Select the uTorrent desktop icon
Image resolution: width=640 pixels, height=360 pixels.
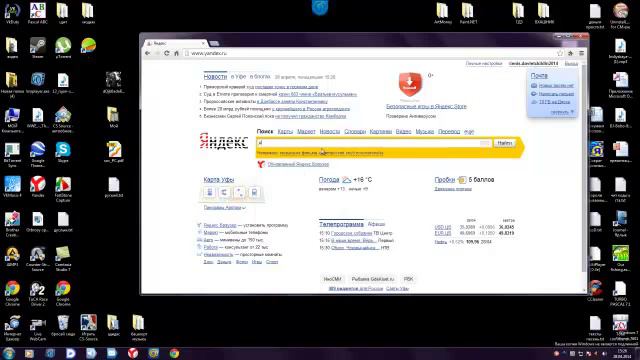click(63, 48)
